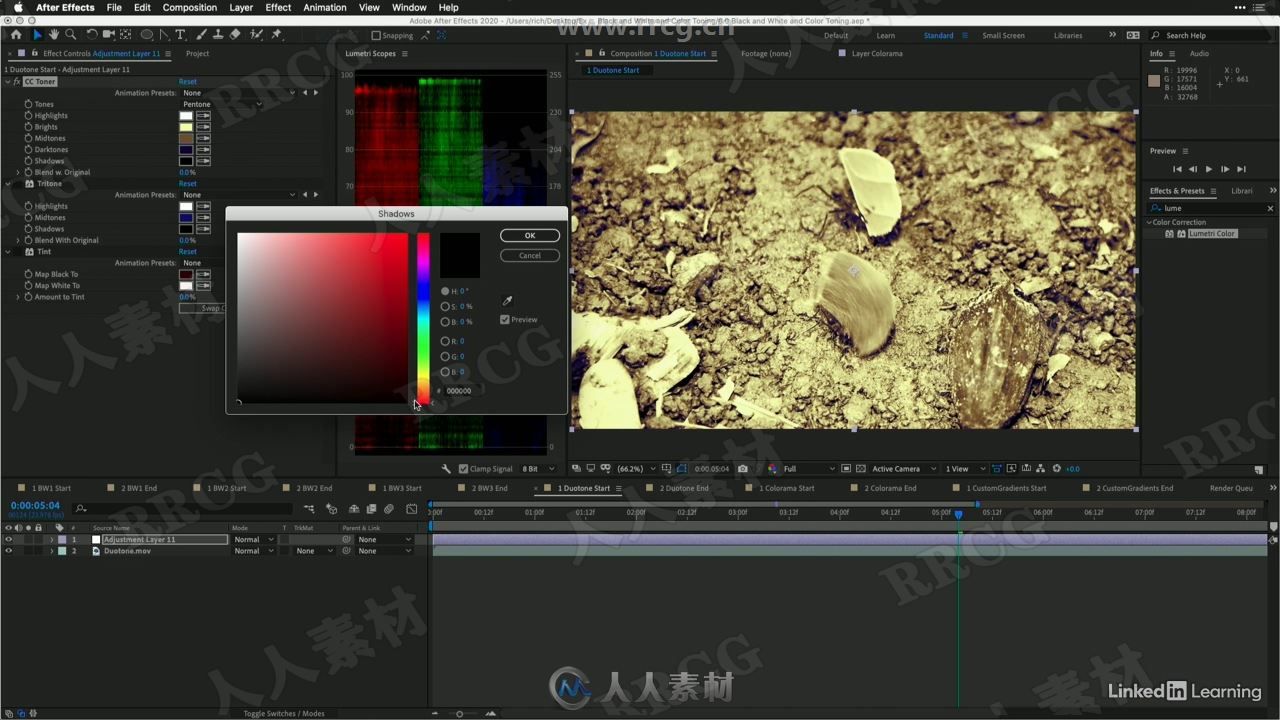Screen dimensions: 1280x720
Task: Click the timeline current time 0:00:05:04
Action: pos(35,505)
